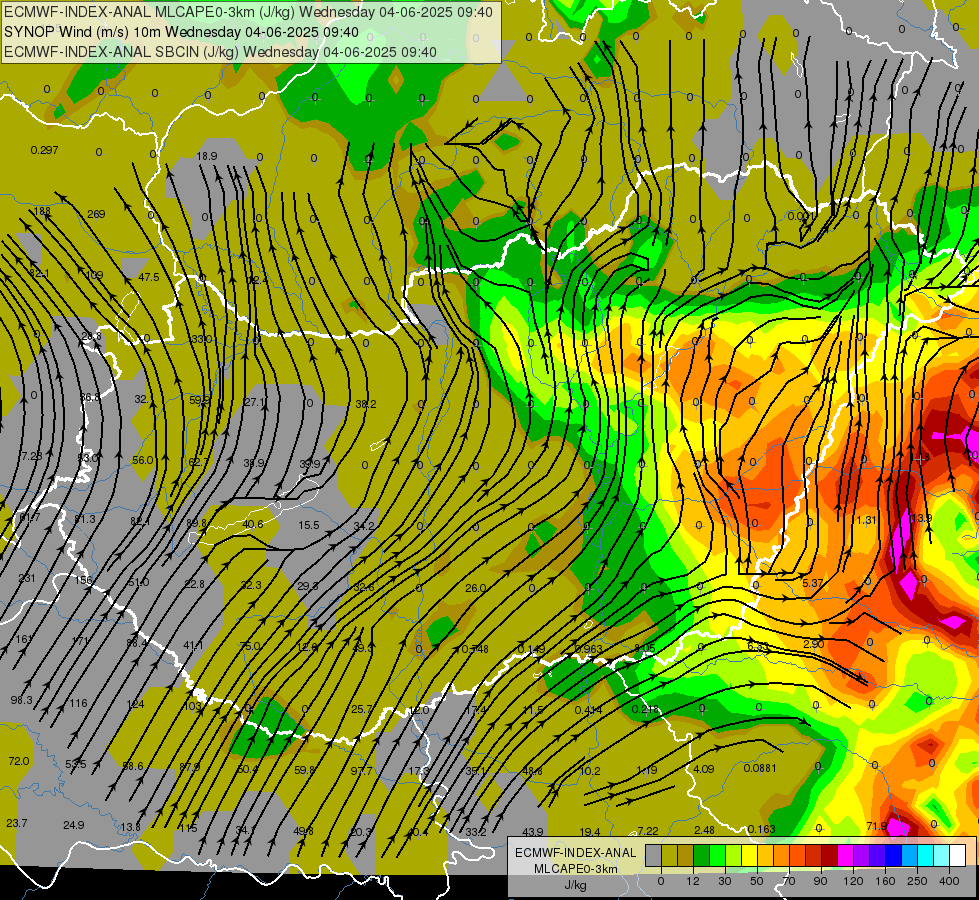Viewport: 979px width, 900px height.
Task: Click the map value 231
Action: (27, 578)
